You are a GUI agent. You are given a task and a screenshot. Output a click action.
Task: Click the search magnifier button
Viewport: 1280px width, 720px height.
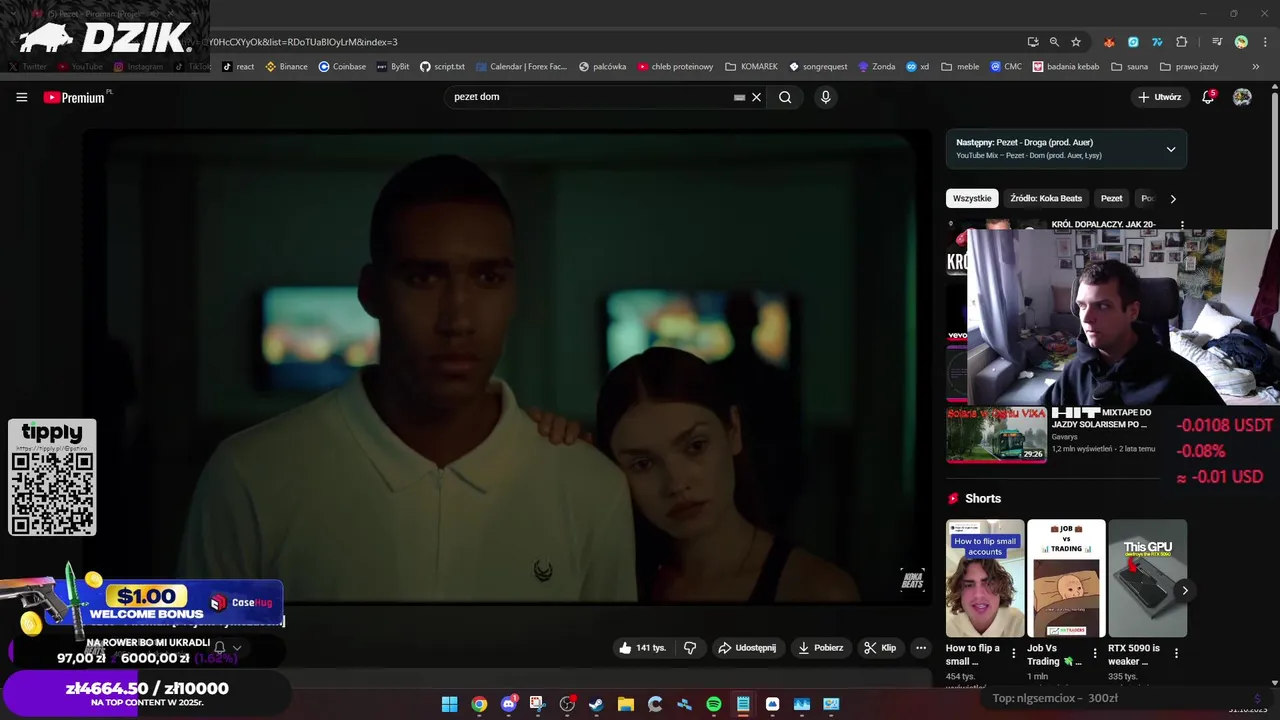tap(785, 97)
